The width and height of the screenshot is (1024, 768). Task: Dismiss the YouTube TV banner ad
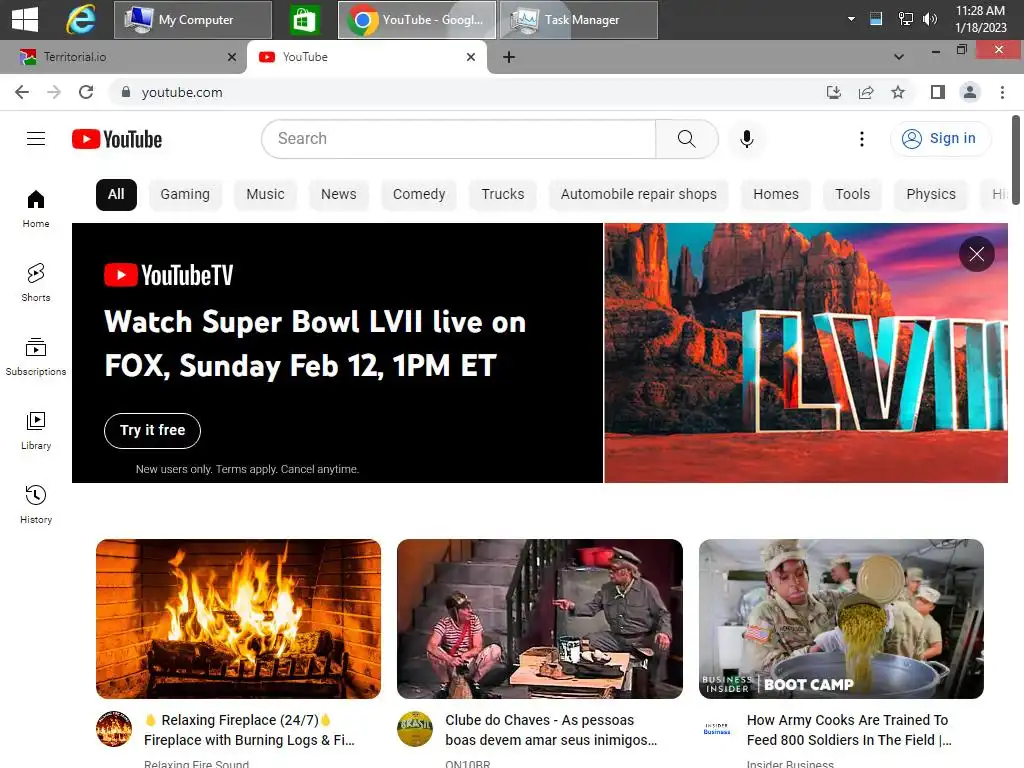(x=976, y=254)
